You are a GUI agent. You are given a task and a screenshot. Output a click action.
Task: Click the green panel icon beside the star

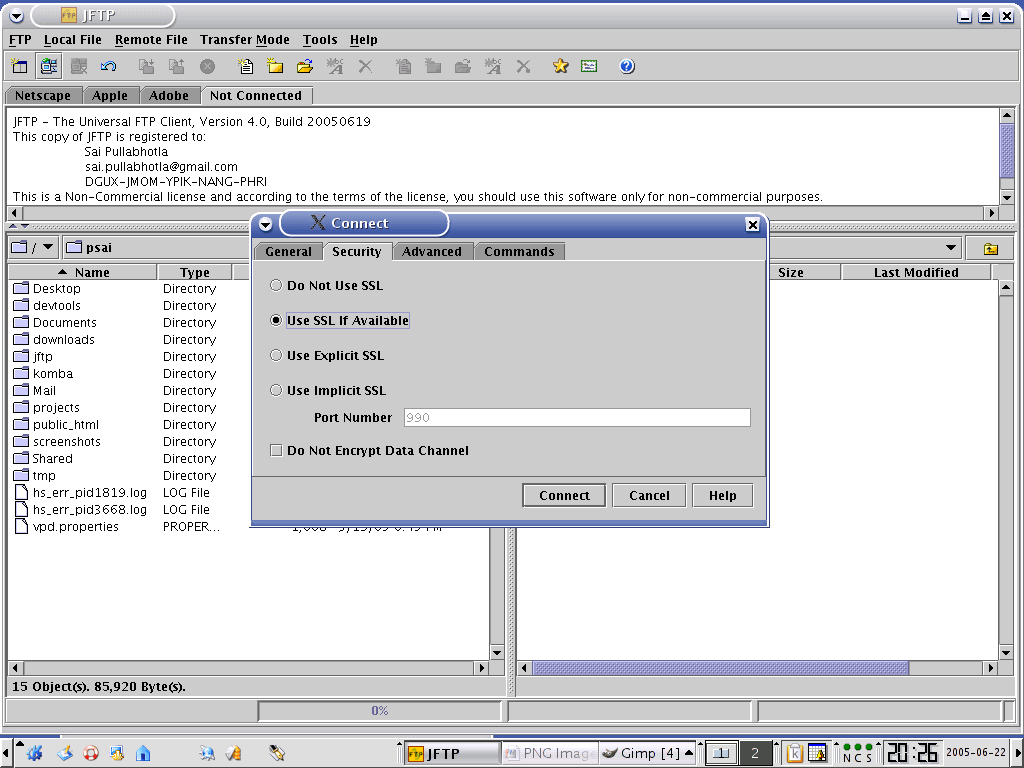(589, 66)
